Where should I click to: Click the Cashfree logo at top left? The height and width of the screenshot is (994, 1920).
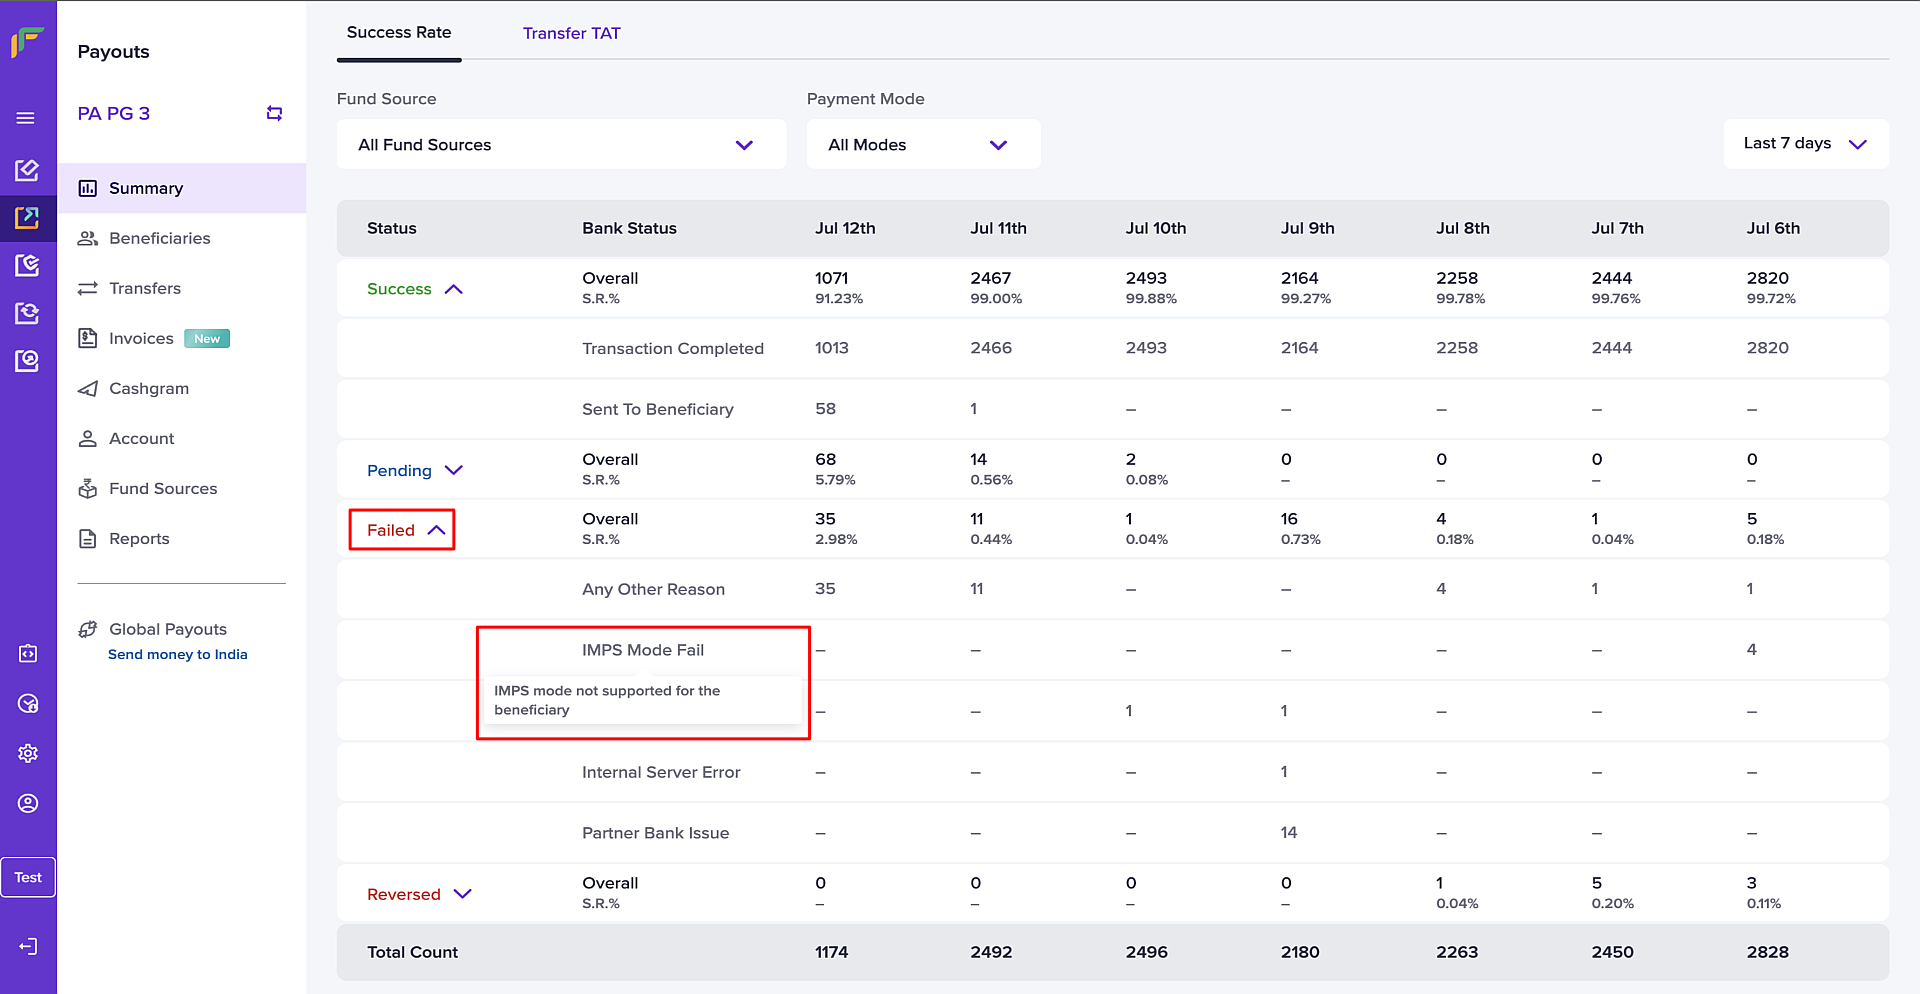pyautogui.click(x=27, y=42)
